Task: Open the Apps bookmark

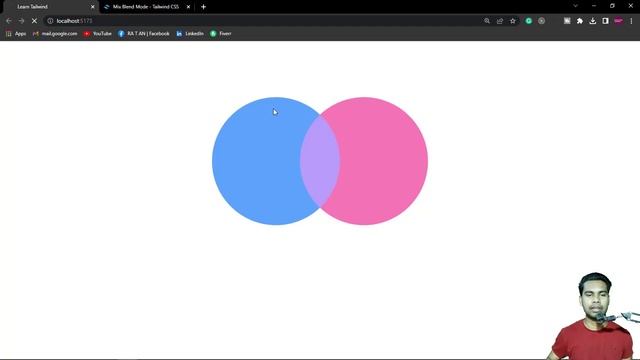Action: point(16,34)
